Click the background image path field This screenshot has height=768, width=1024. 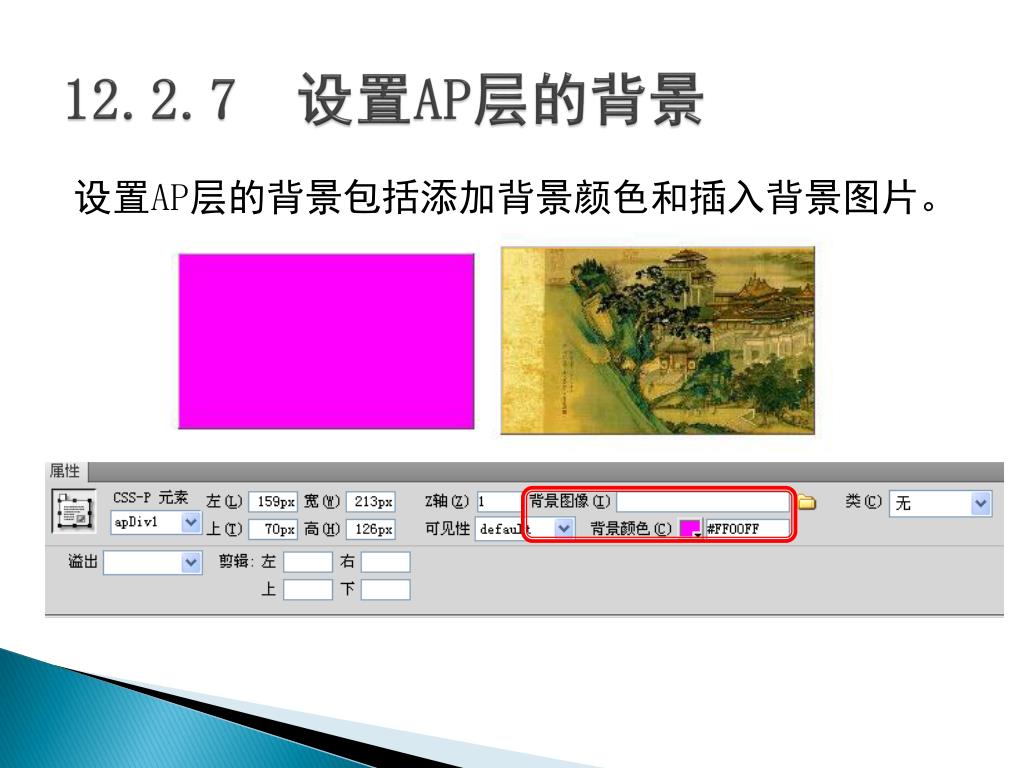pos(703,501)
